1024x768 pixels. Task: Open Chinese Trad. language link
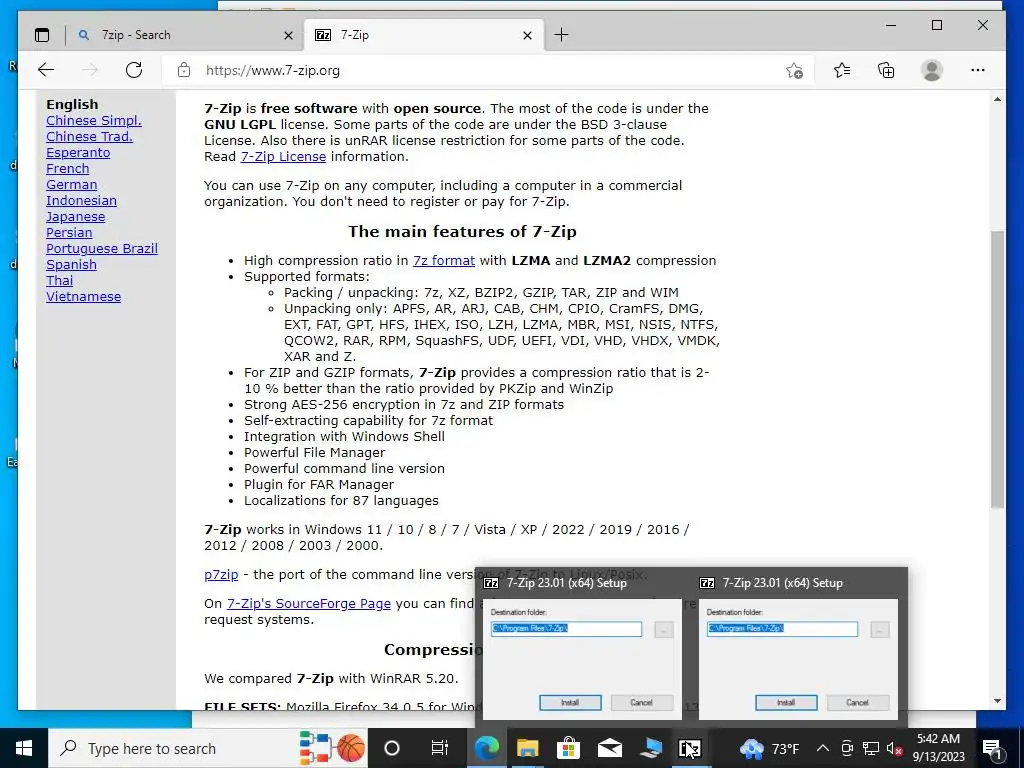click(89, 136)
